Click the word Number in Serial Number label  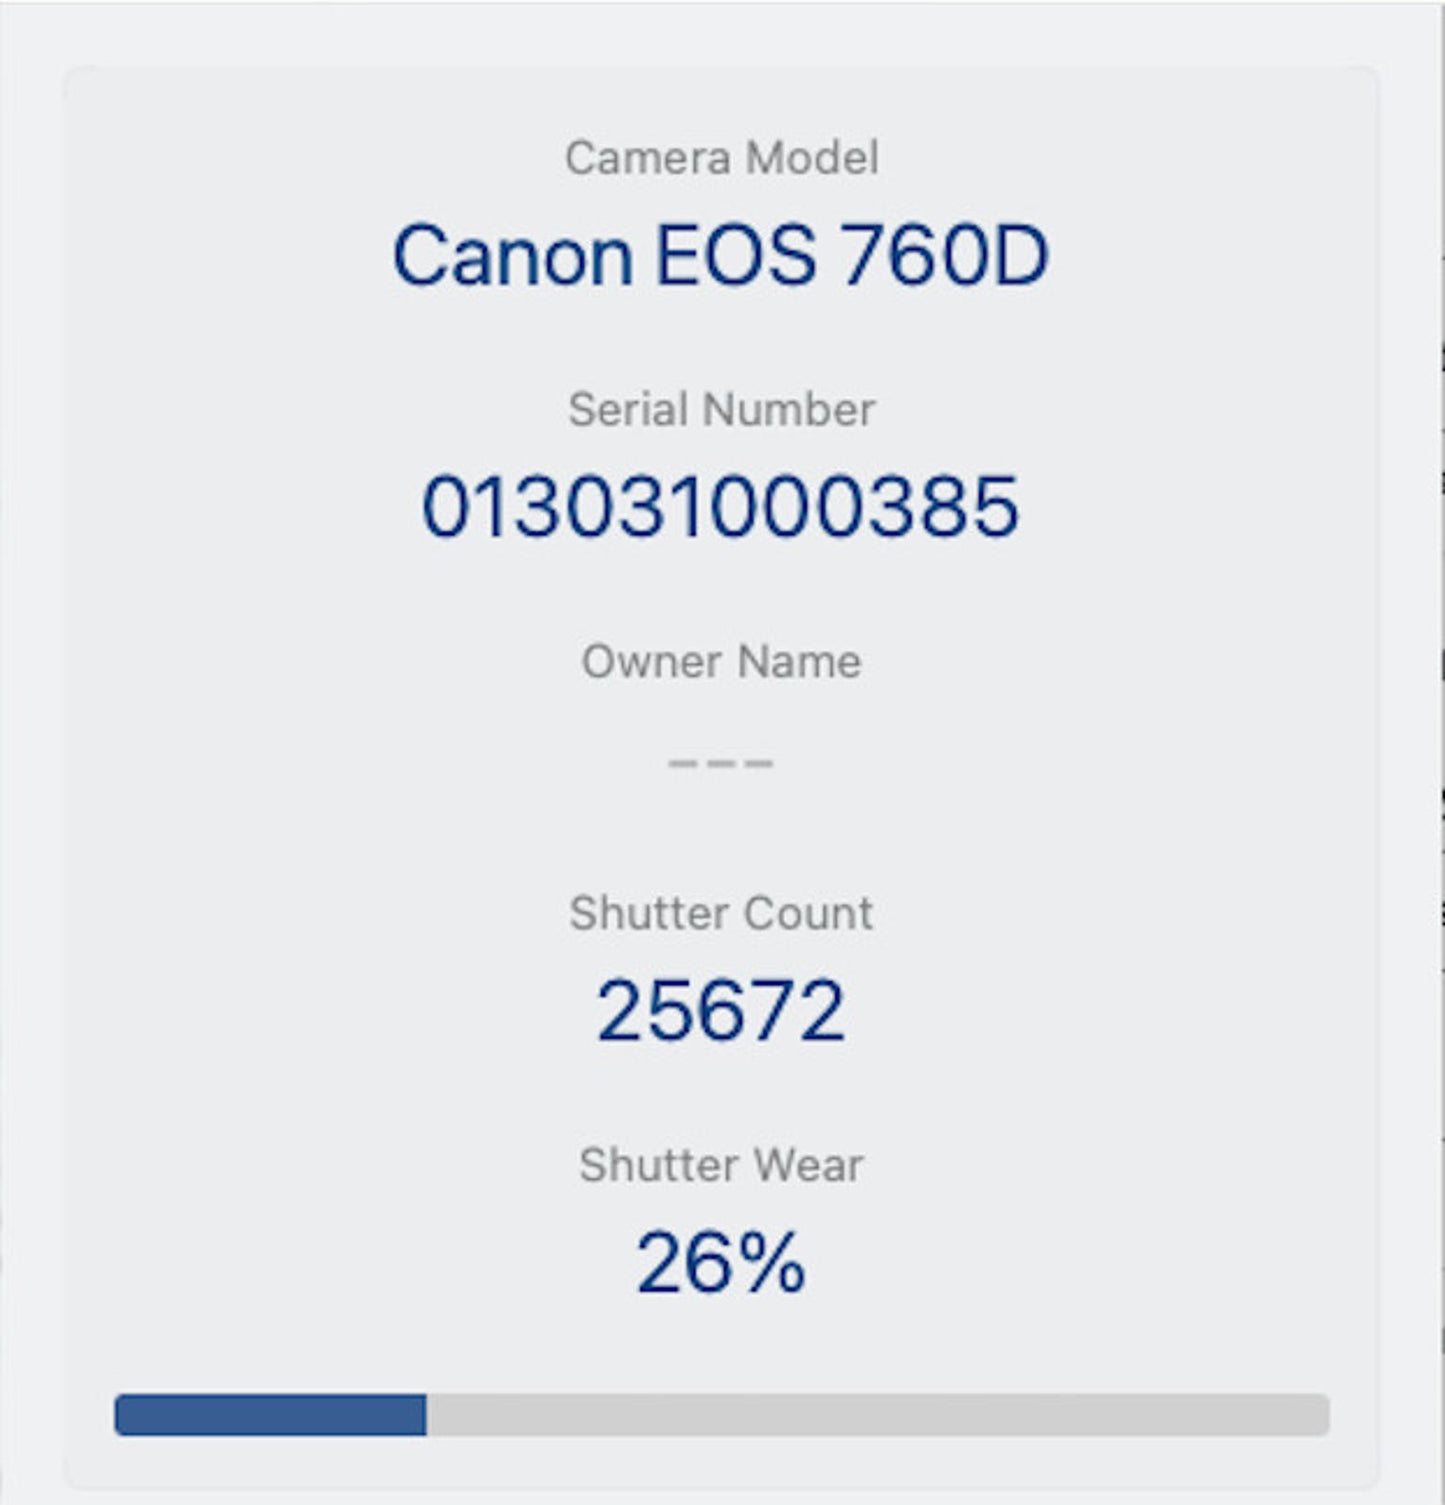coord(789,410)
